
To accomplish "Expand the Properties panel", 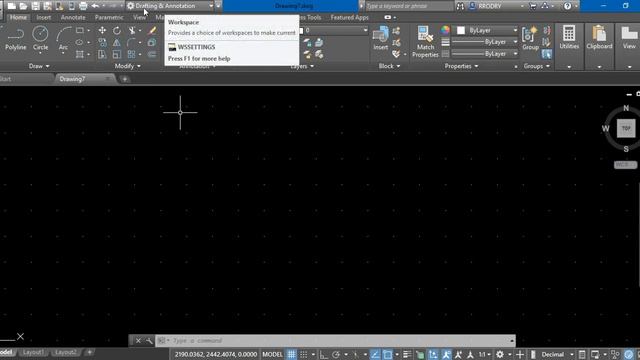I will 461,66.
